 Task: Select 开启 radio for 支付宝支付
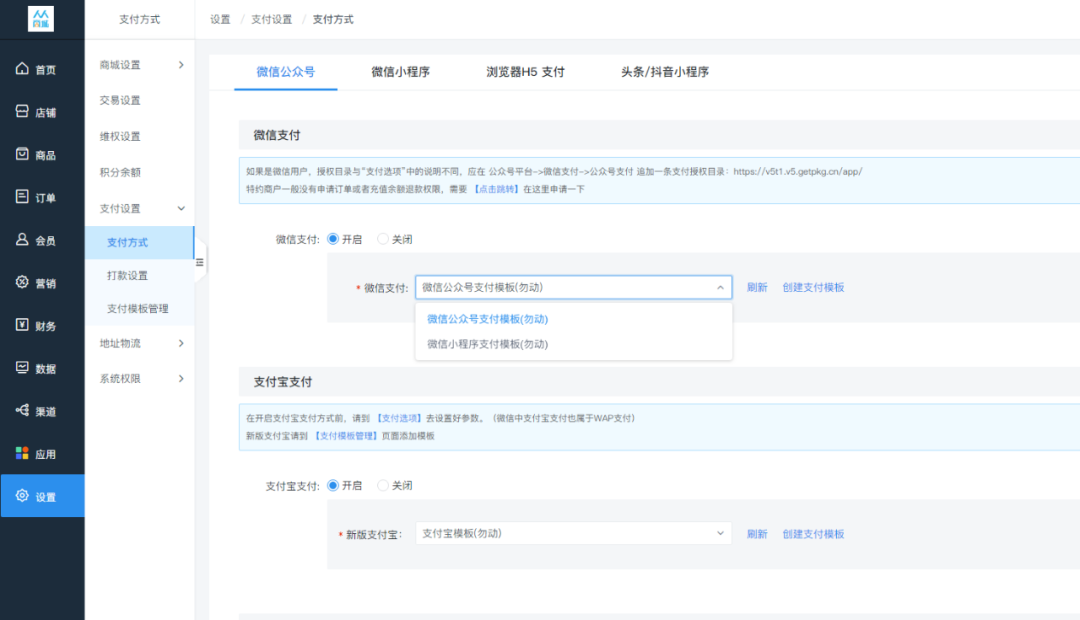tap(333, 486)
